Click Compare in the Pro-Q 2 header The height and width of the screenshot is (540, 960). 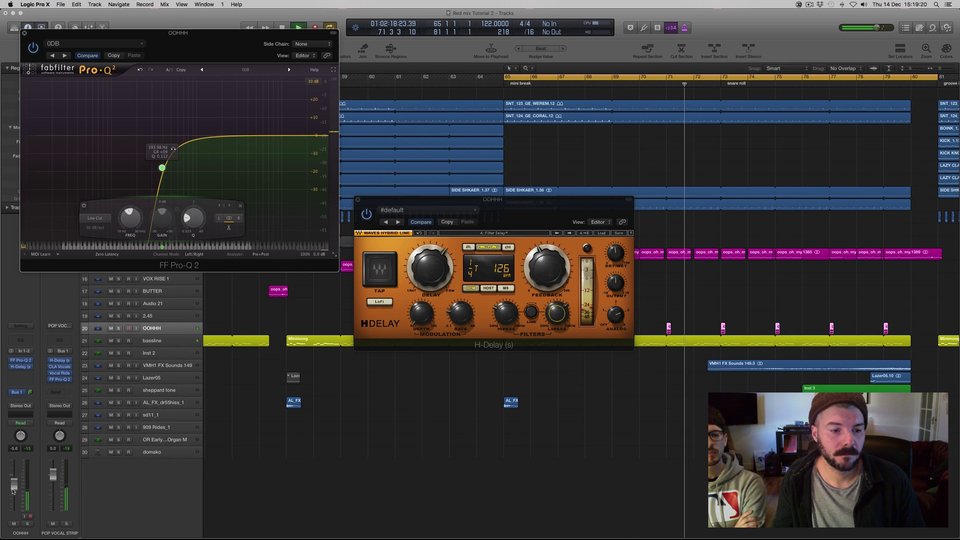(87, 56)
